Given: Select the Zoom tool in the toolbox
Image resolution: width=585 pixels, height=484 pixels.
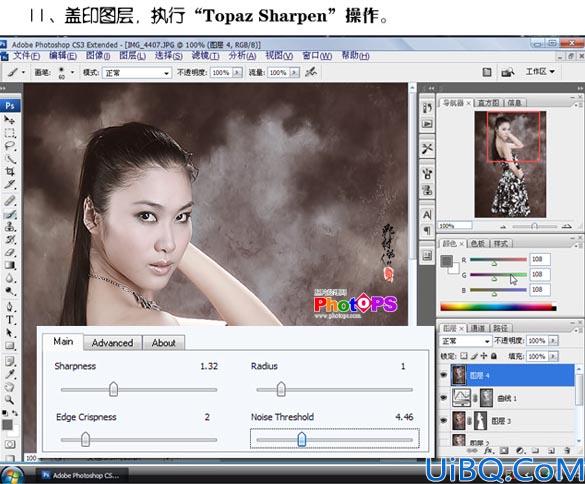Looking at the screenshot, I should tap(9, 400).
